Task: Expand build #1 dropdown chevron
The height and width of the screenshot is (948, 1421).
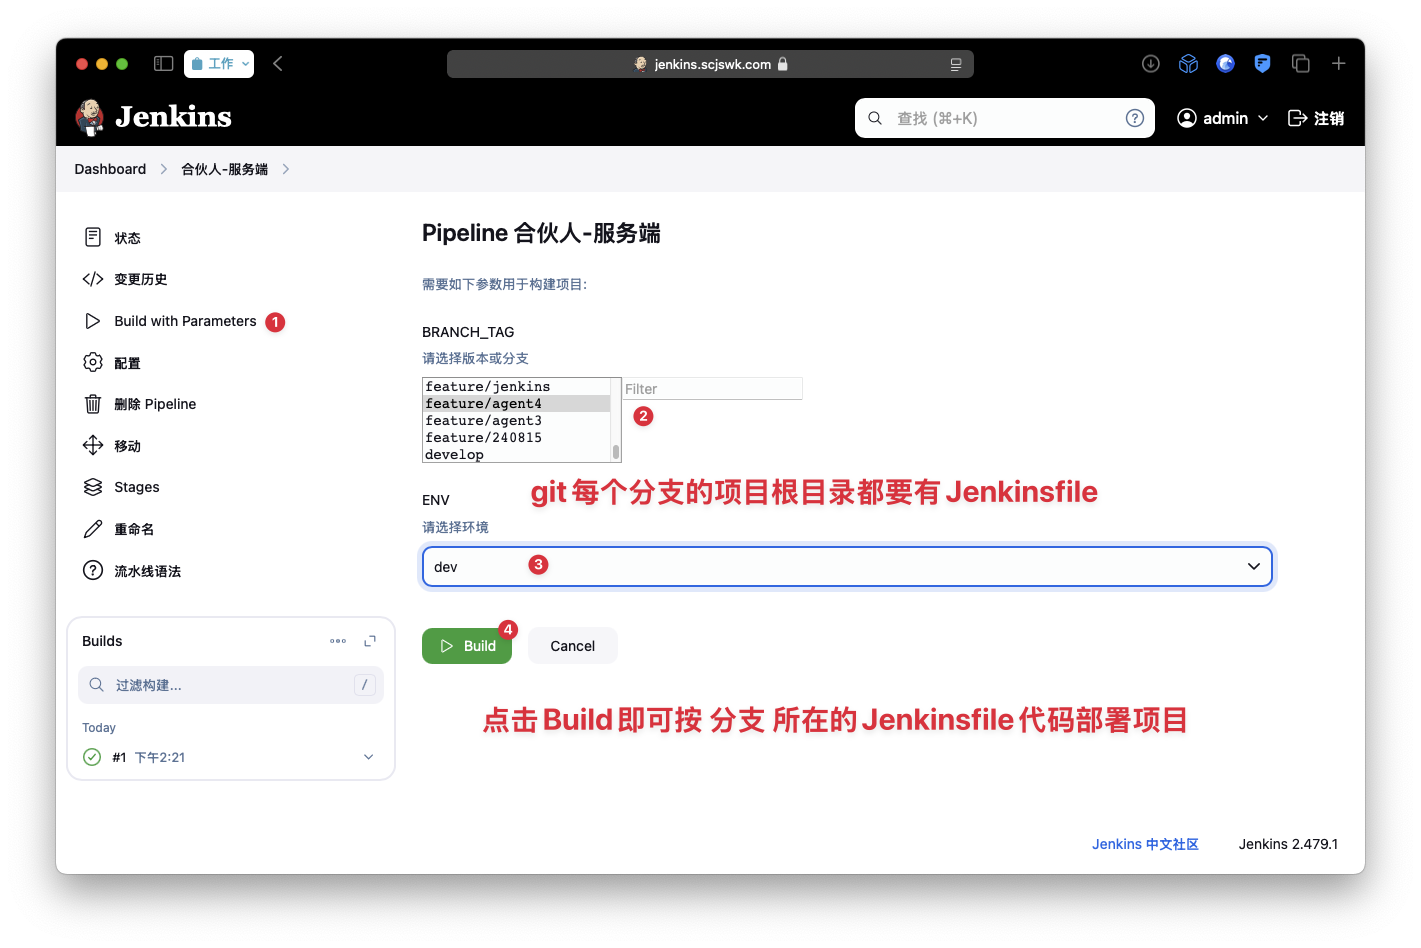Action: (x=368, y=757)
